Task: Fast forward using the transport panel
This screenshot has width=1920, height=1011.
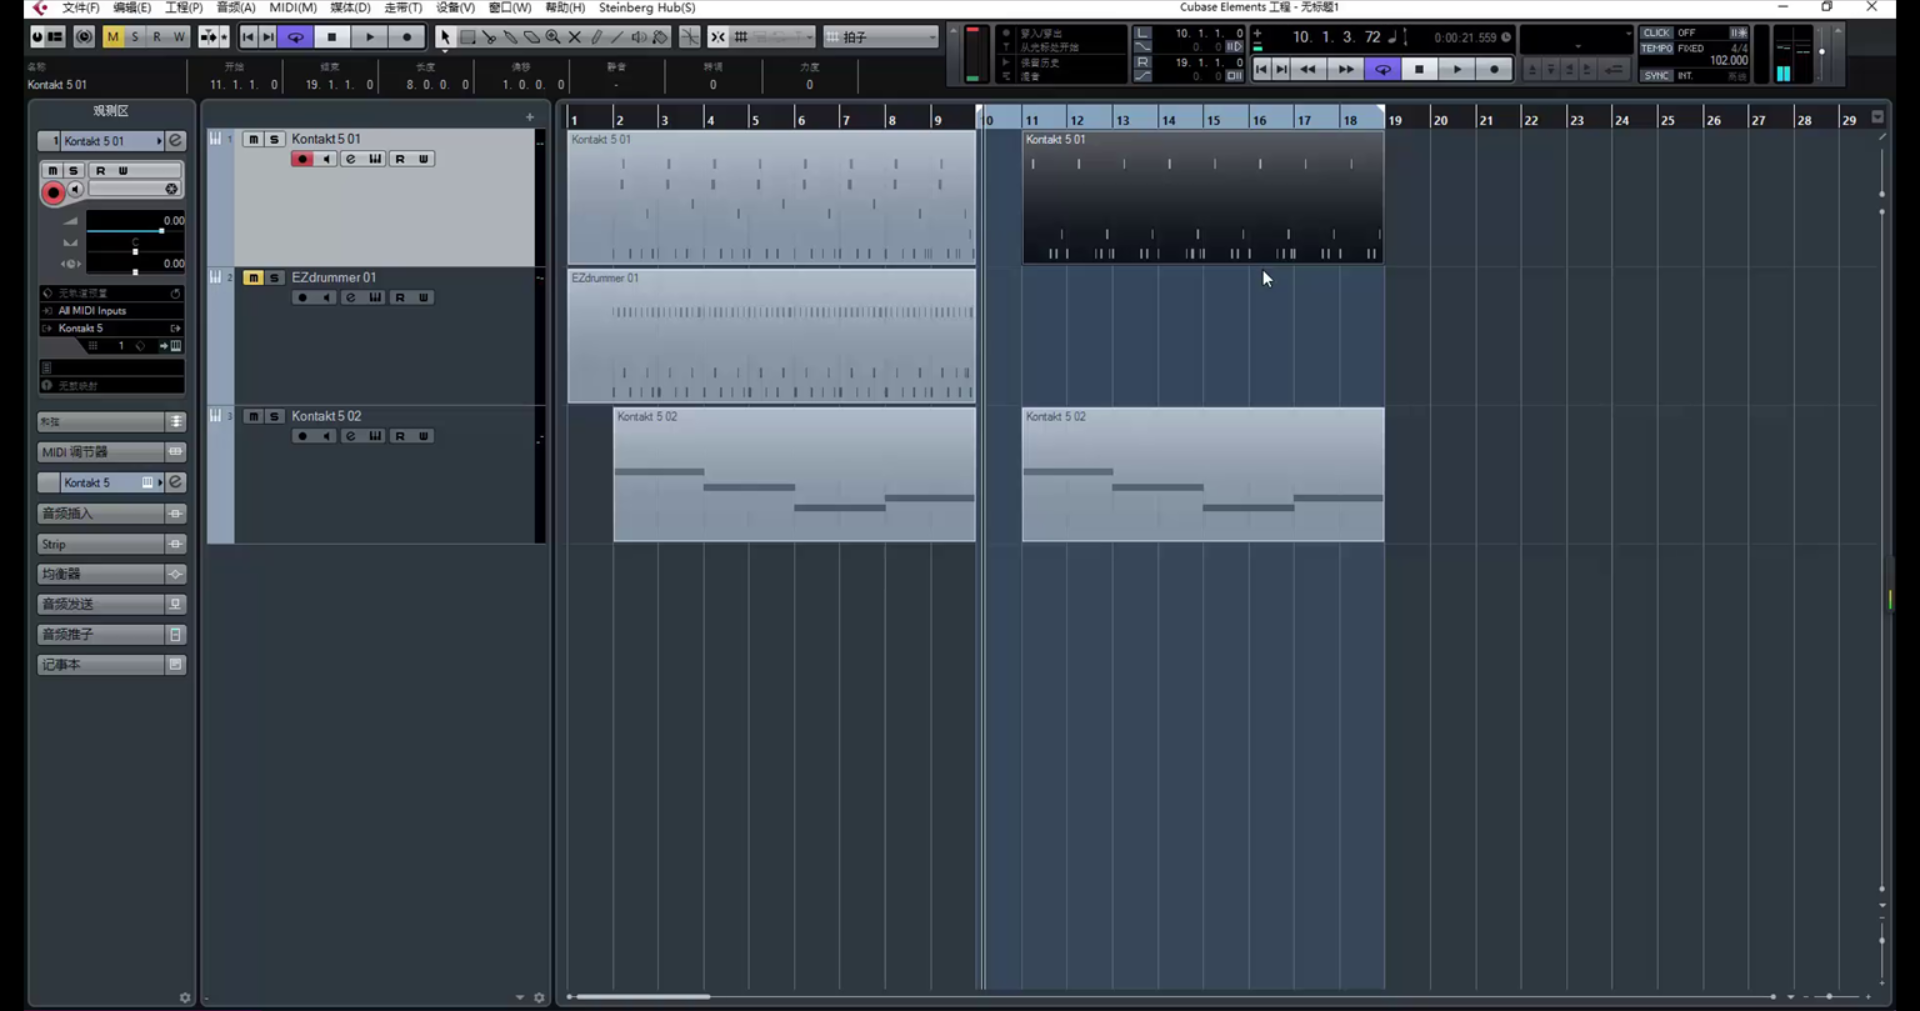Action: click(x=1345, y=69)
